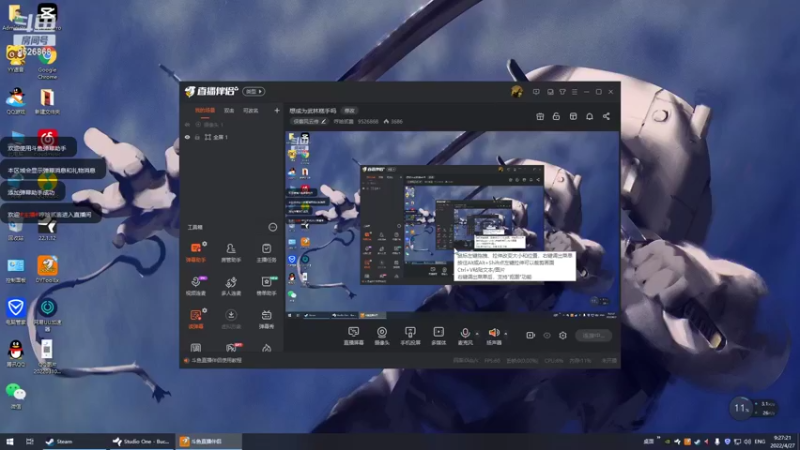Image resolution: width=800 pixels, height=450 pixels.
Task: Add a new scene with the plus icon
Action: (x=277, y=110)
